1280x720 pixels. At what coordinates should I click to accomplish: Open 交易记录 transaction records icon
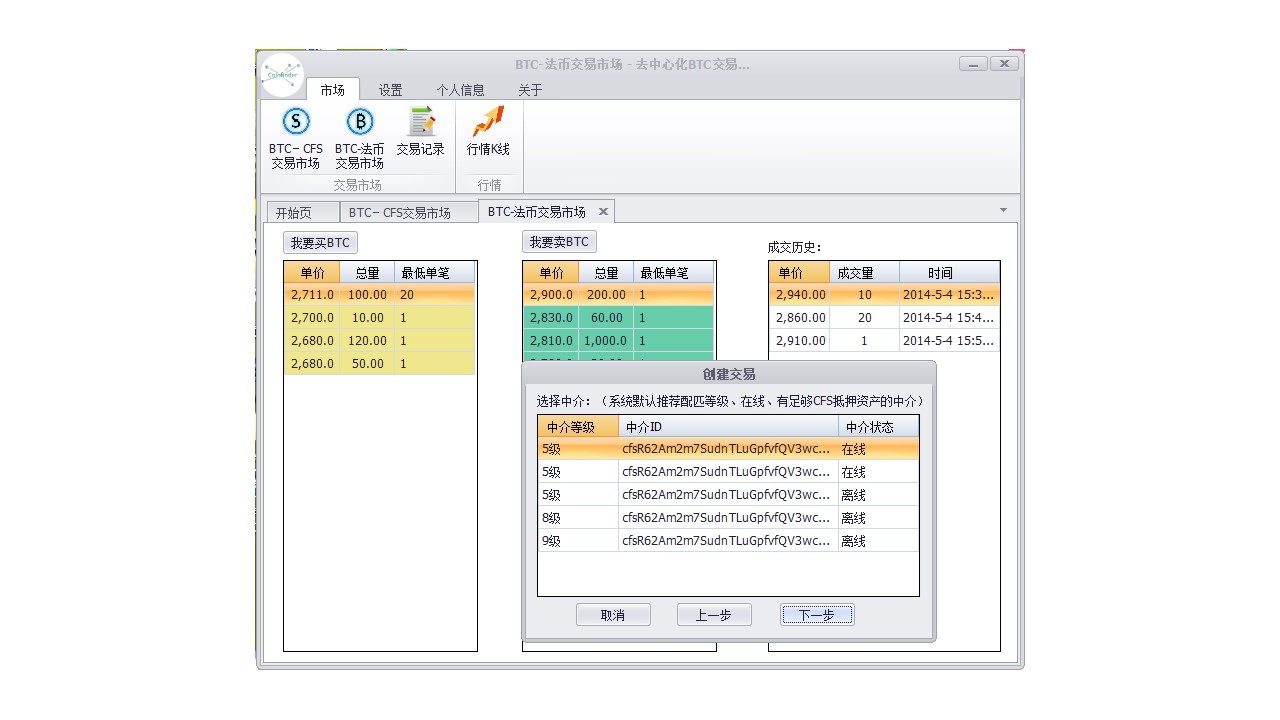pyautogui.click(x=421, y=133)
